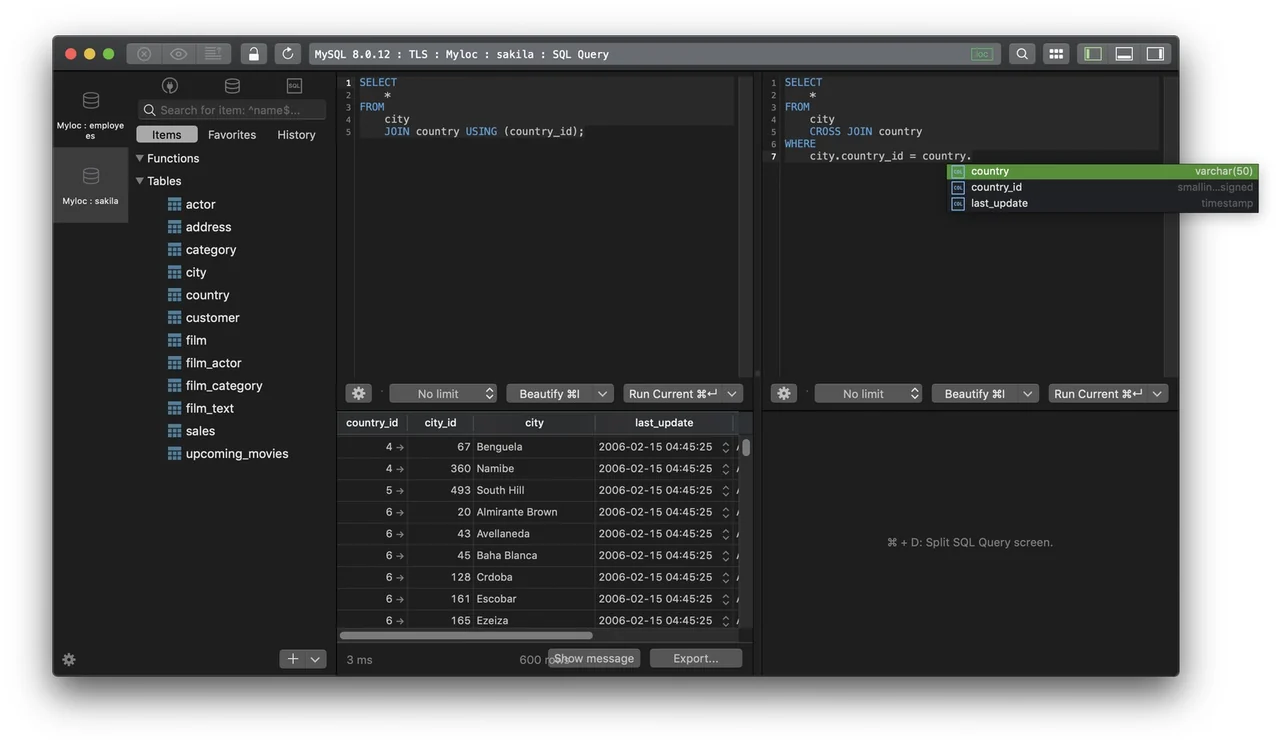Click the lock icon in the toolbar
The width and height of the screenshot is (1280, 746).
(254, 54)
